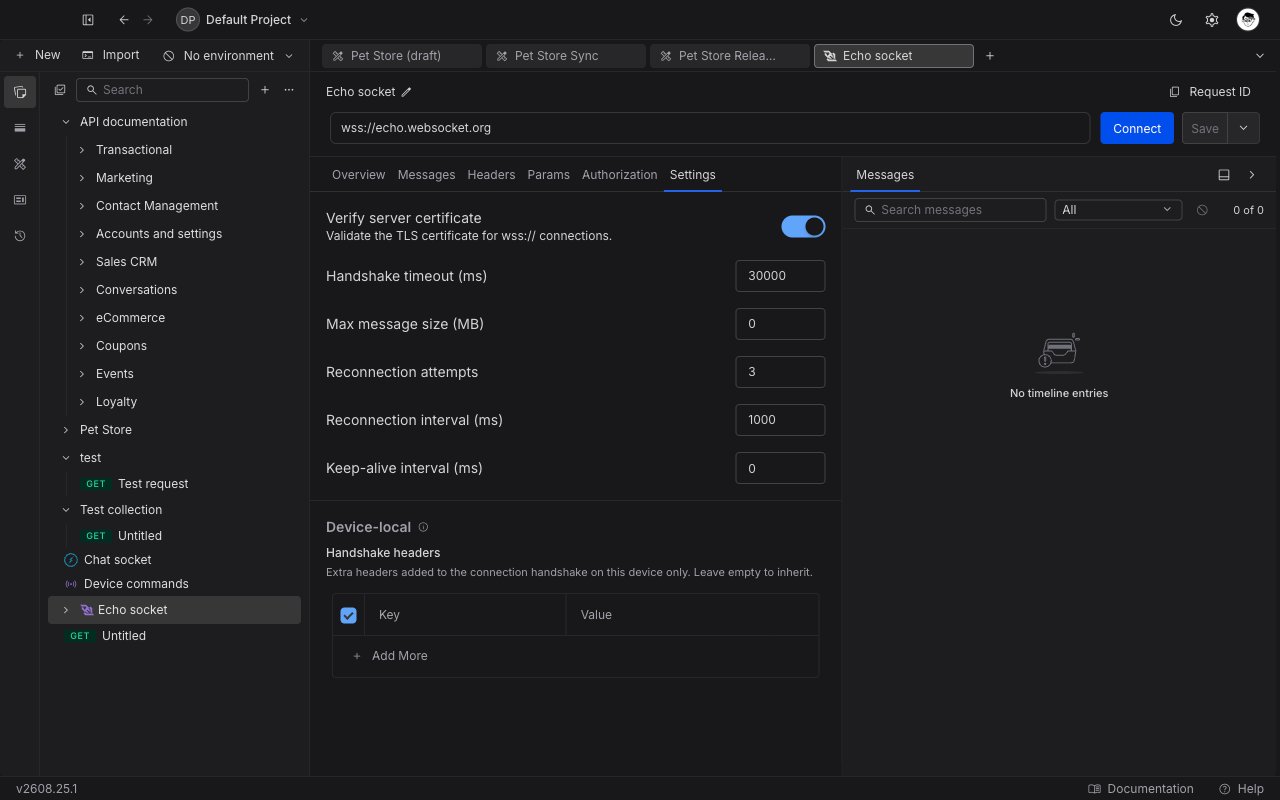
Task: Click the Connect button
Action: pos(1137,128)
